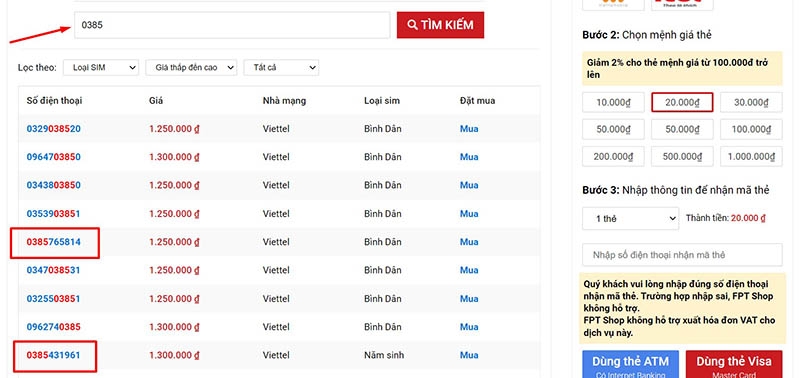Open phone number 0343803850
800x378 pixels.
point(54,185)
